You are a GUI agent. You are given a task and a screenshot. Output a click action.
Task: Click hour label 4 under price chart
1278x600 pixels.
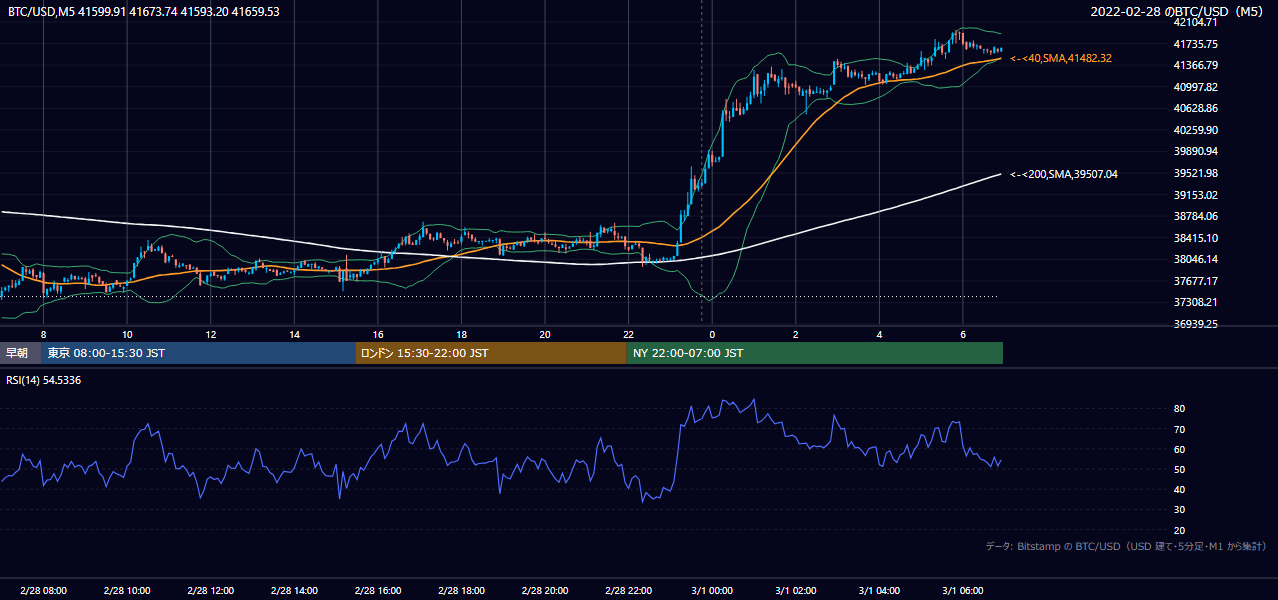coord(879,334)
